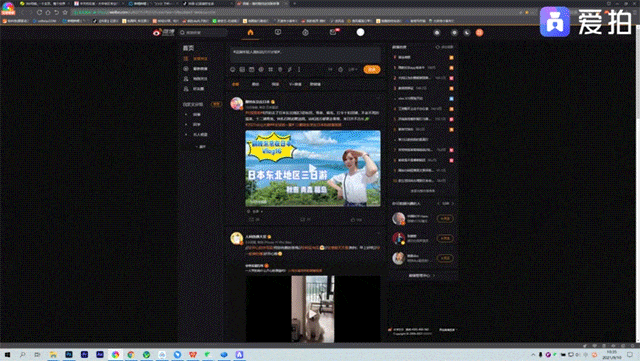Select the 全部 feed tab
This screenshot has height=361, width=640.
(236, 84)
